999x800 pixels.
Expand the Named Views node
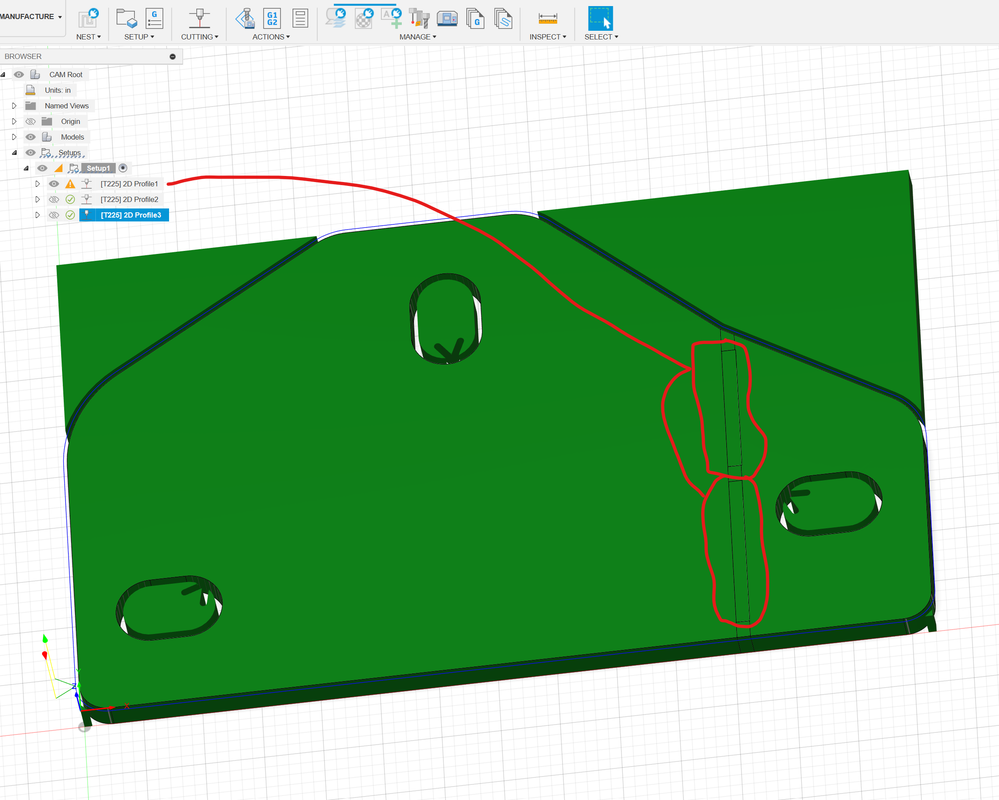[x=14, y=106]
